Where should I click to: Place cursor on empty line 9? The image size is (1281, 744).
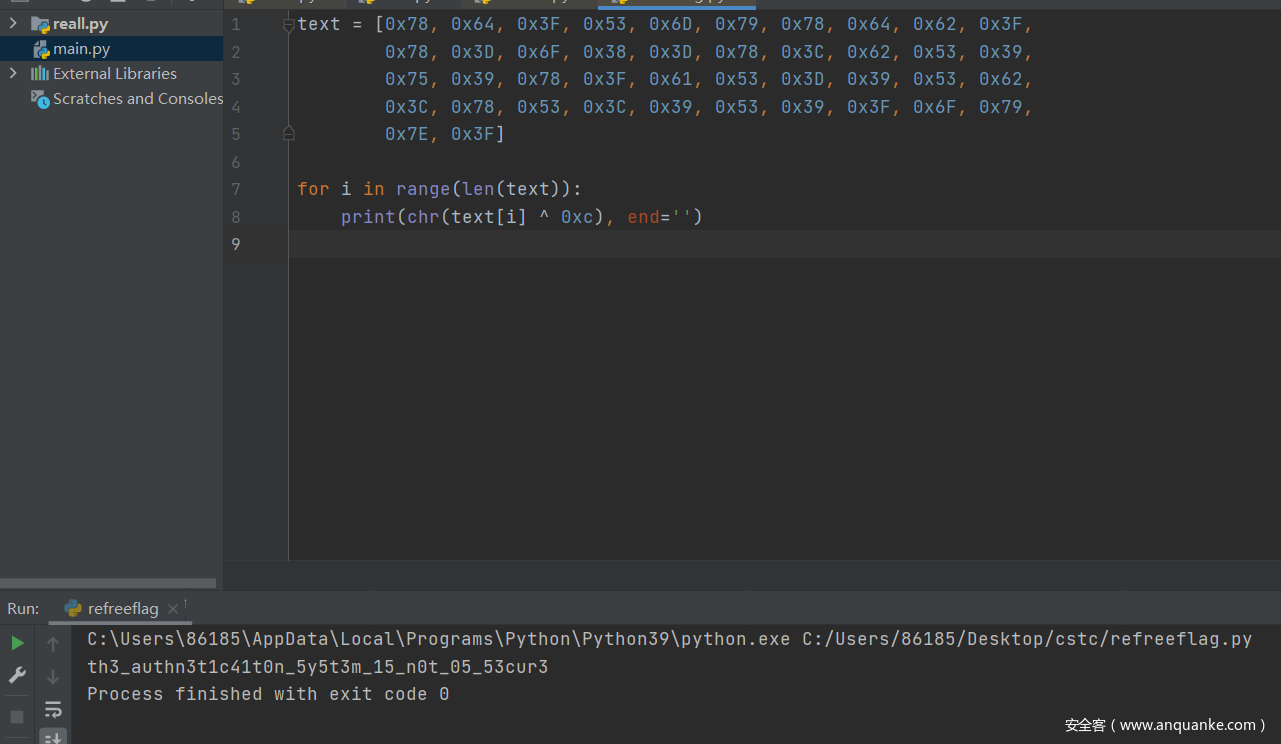point(700,244)
